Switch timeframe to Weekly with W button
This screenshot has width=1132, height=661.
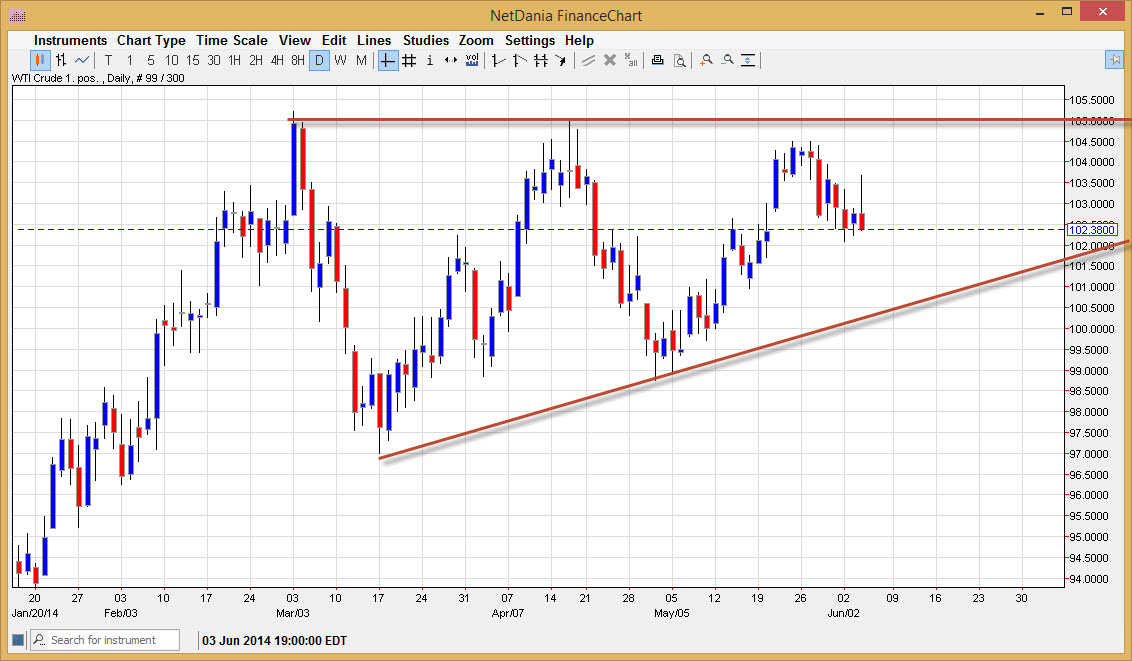pos(340,60)
